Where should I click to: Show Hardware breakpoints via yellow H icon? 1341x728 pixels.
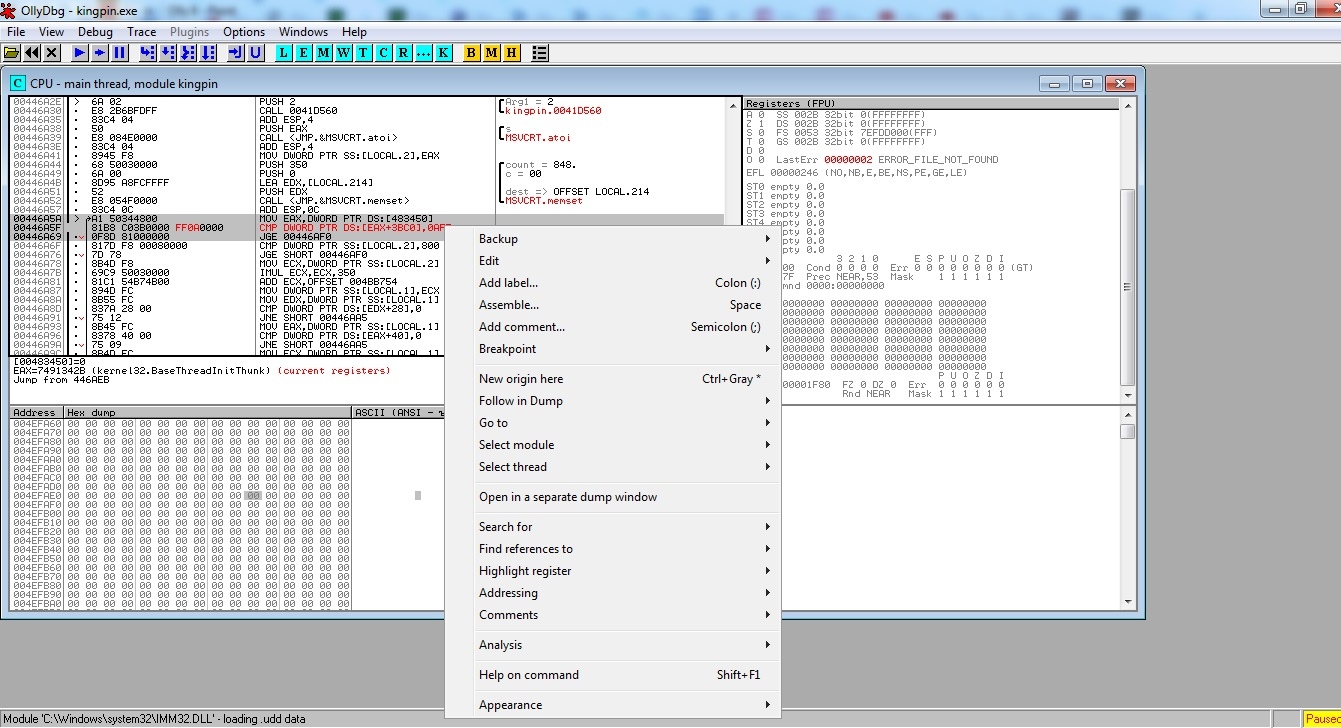[512, 52]
